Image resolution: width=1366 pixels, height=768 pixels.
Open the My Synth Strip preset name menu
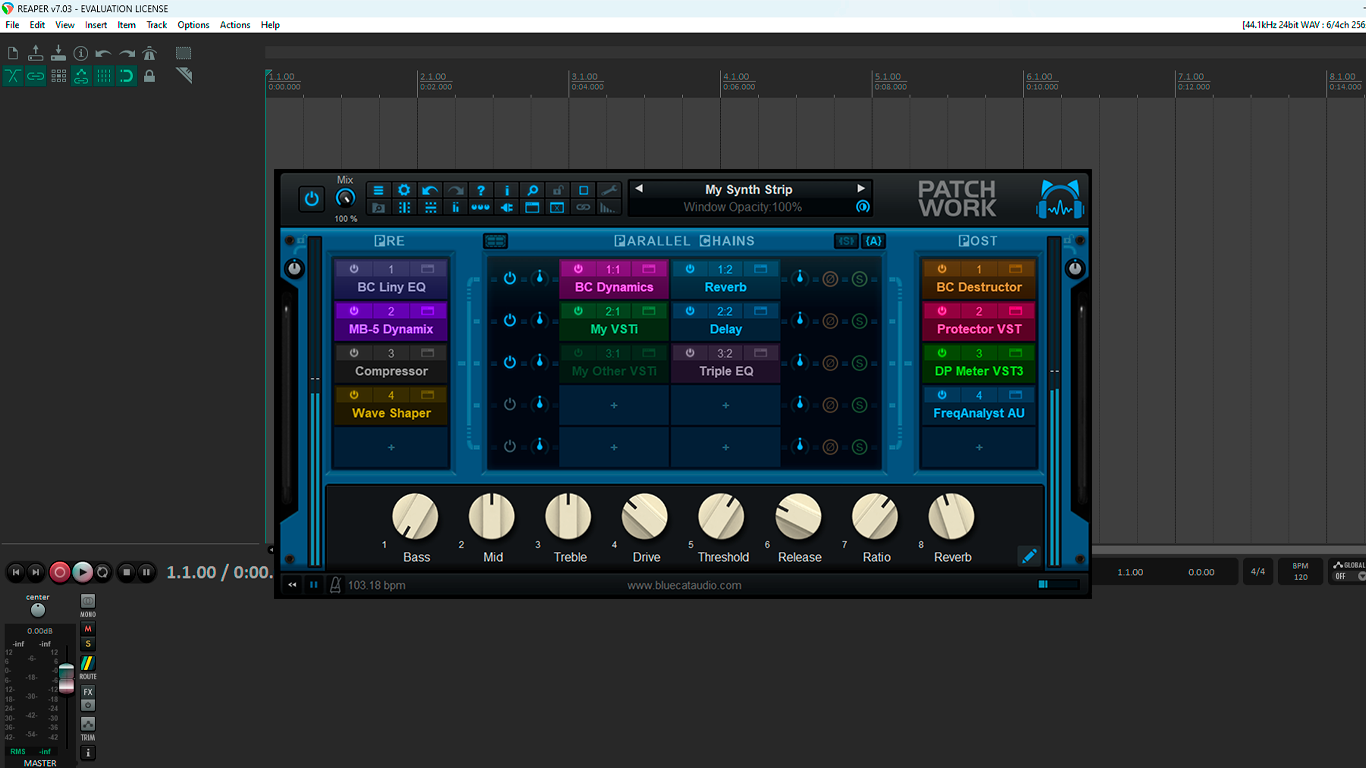coord(749,189)
